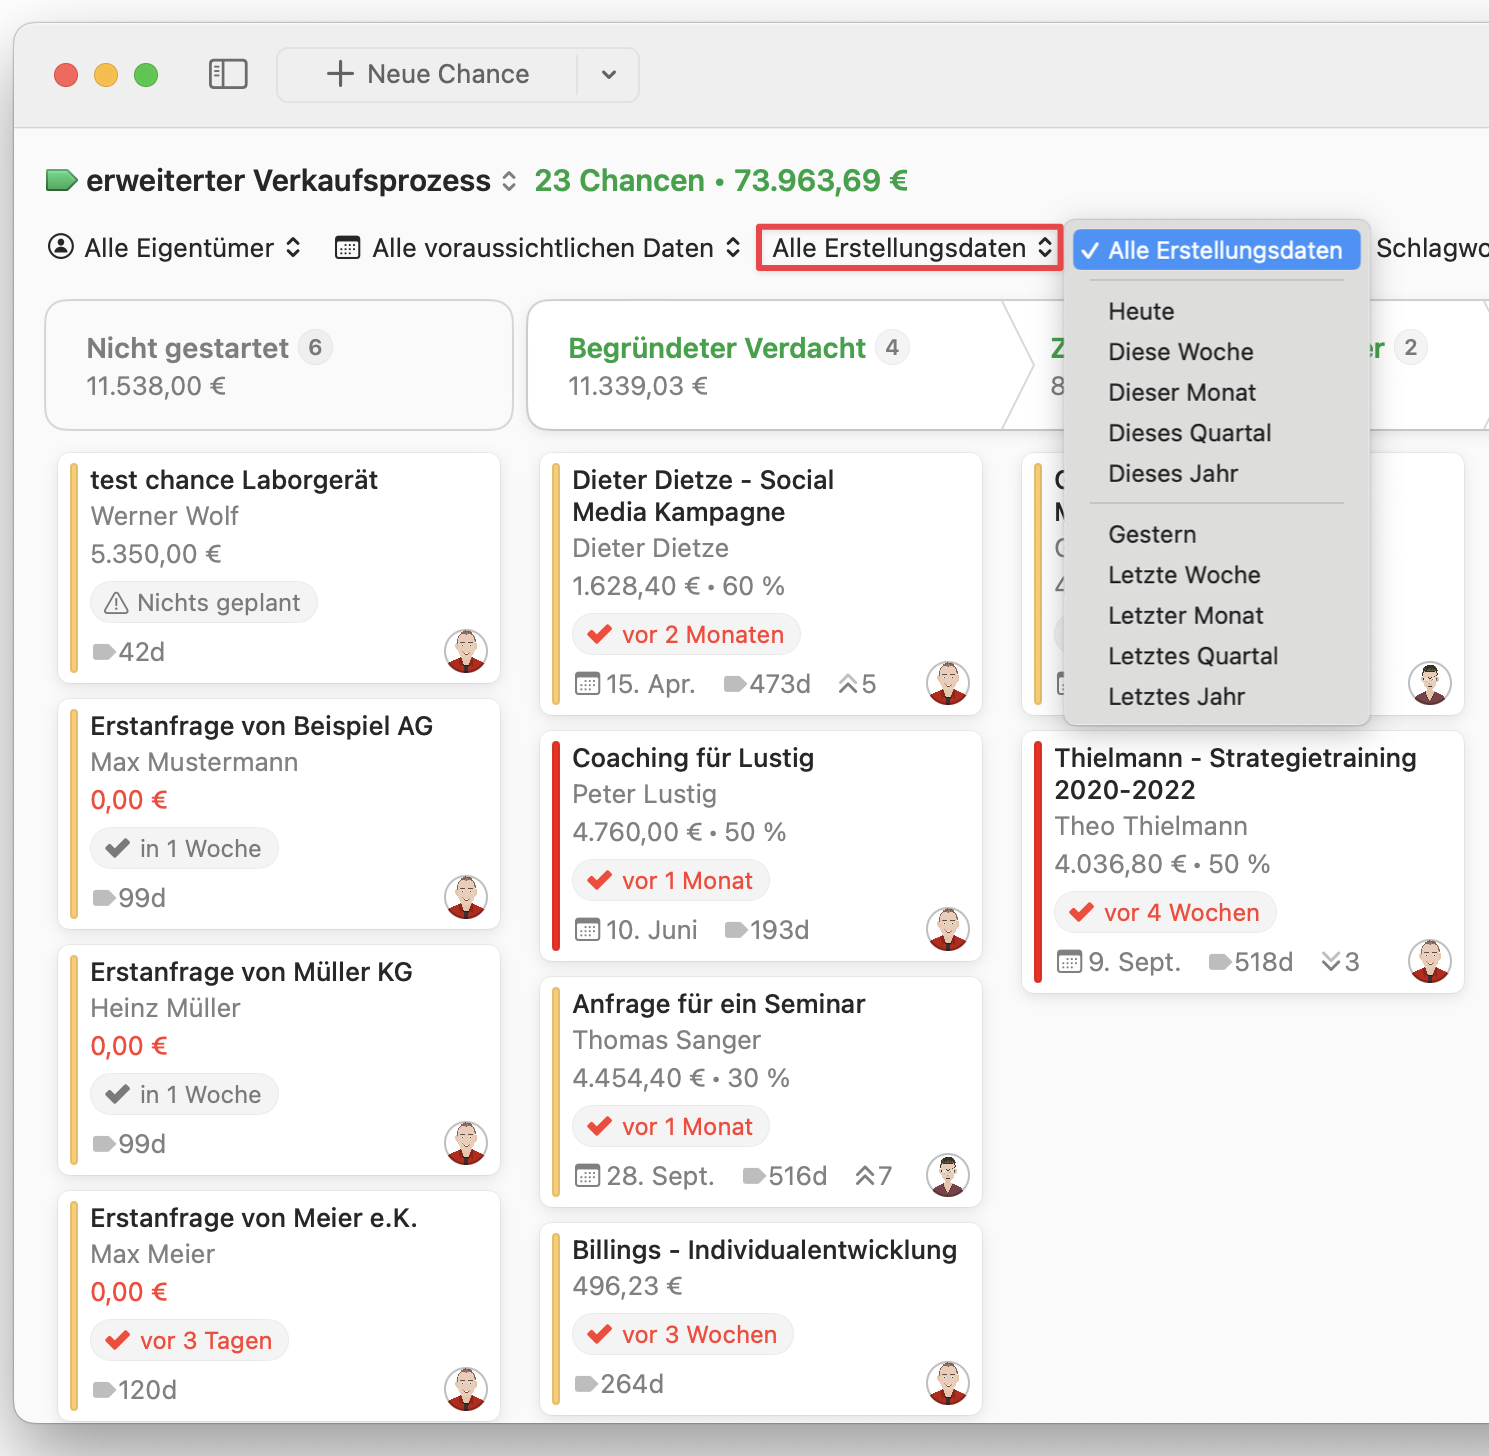Image resolution: width=1489 pixels, height=1456 pixels.
Task: Click the person icon beside Alle Eigentümer
Action: [60, 247]
